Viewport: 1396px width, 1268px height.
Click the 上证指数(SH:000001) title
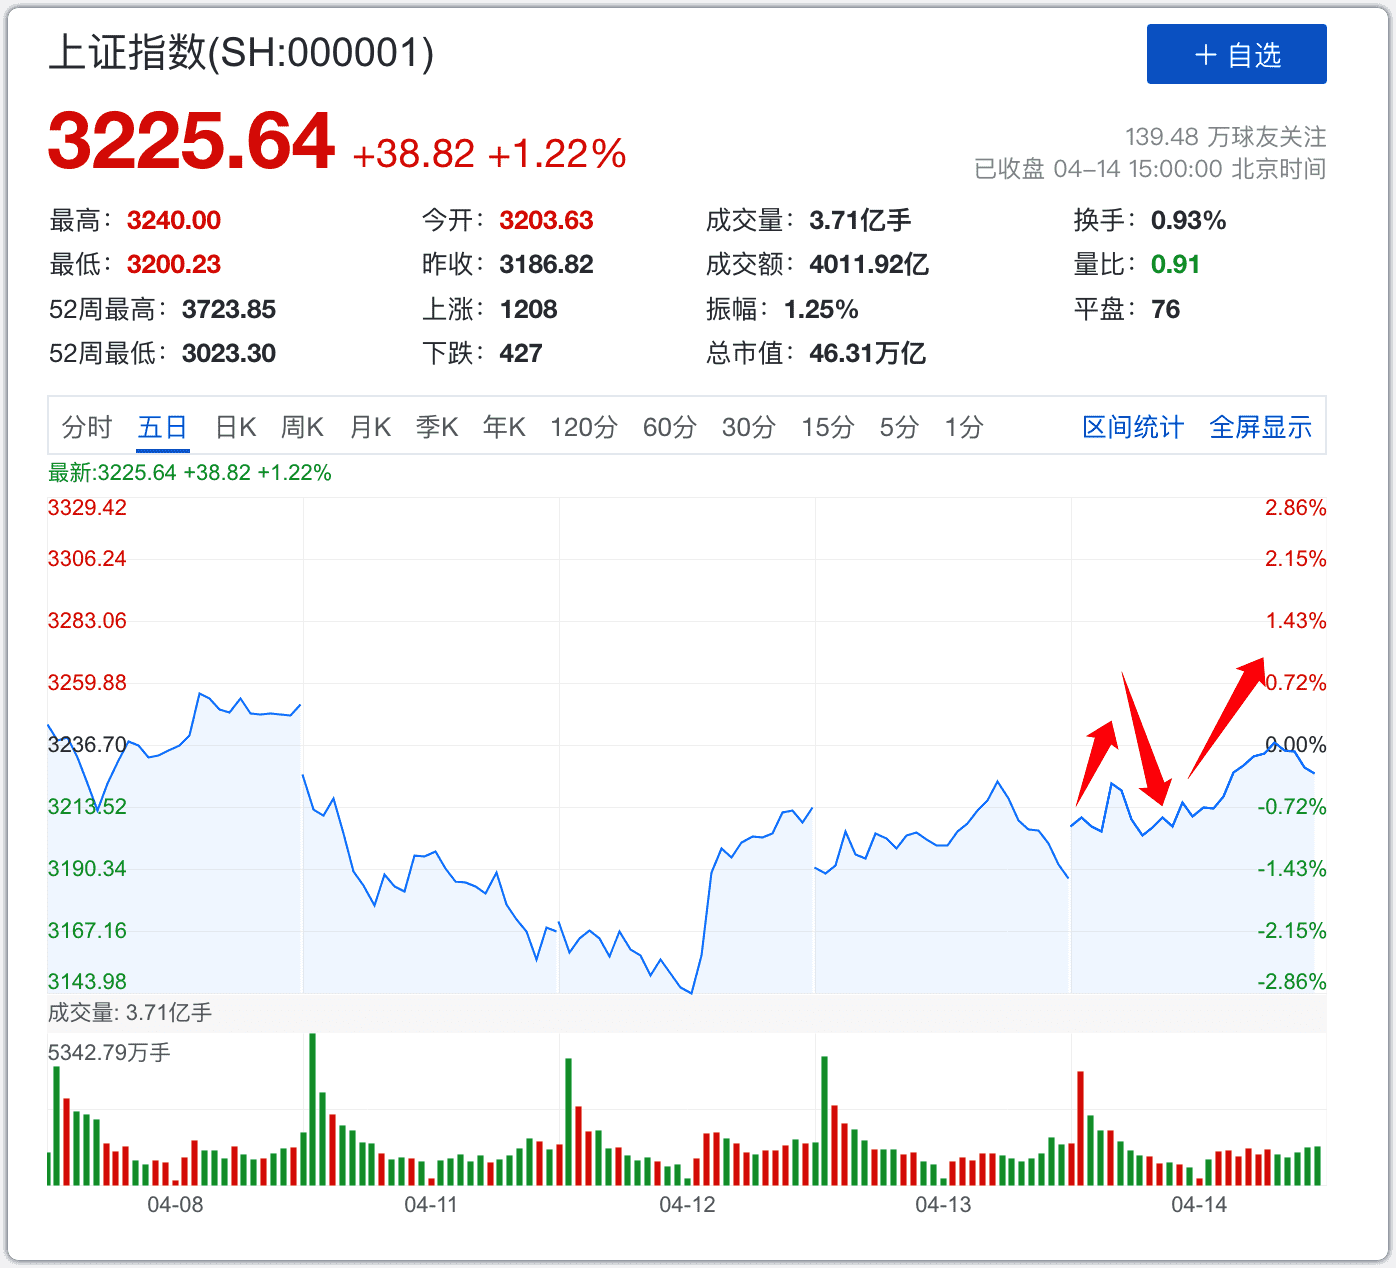tap(241, 53)
